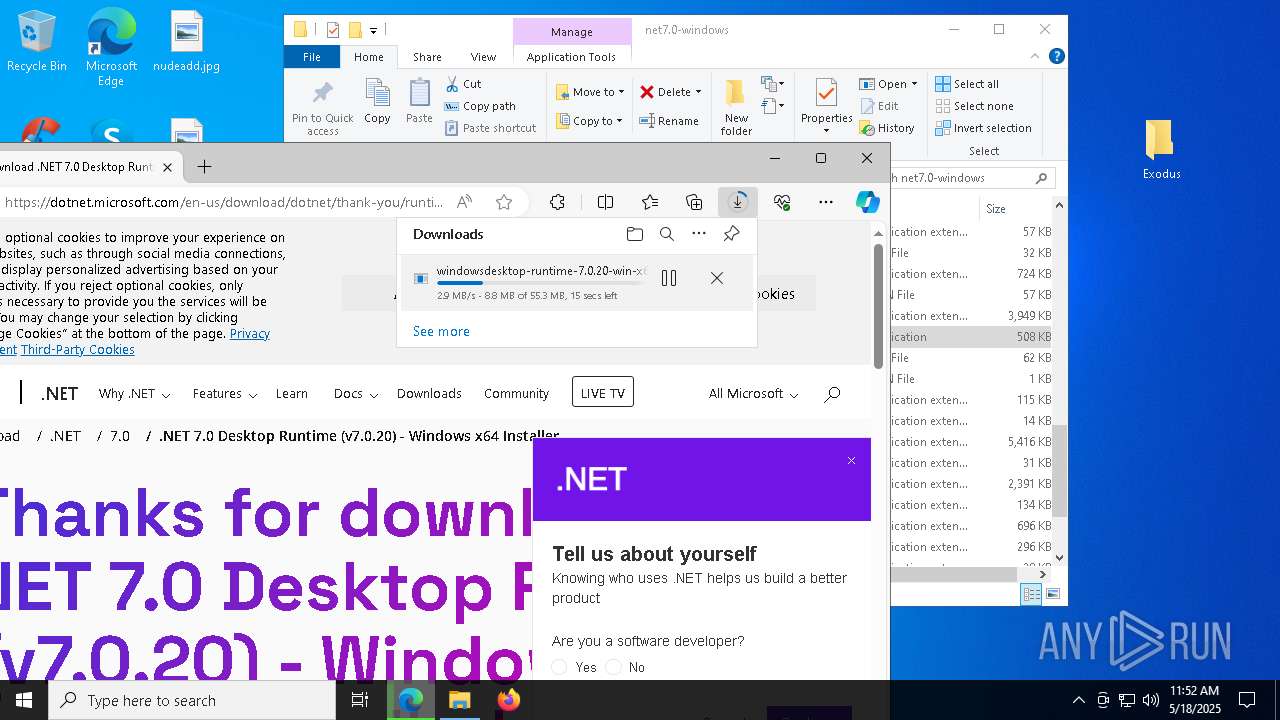Create New folder in Explorer
This screenshot has height=720, width=1280.
pos(736,107)
